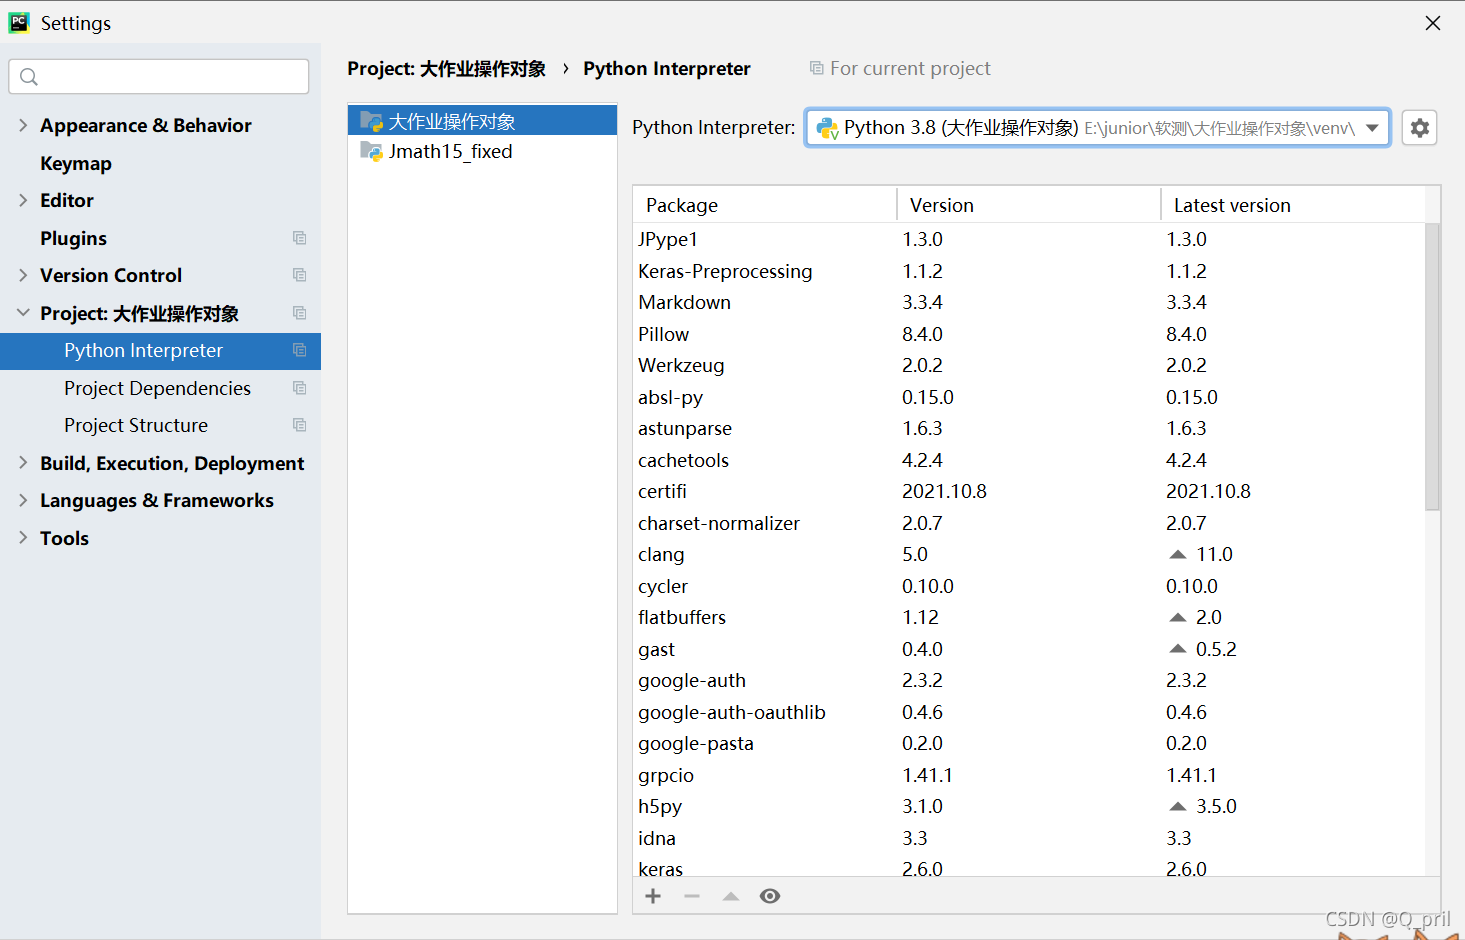The height and width of the screenshot is (940, 1465).
Task: Click the copy icon beside Plugins
Action: tap(299, 238)
